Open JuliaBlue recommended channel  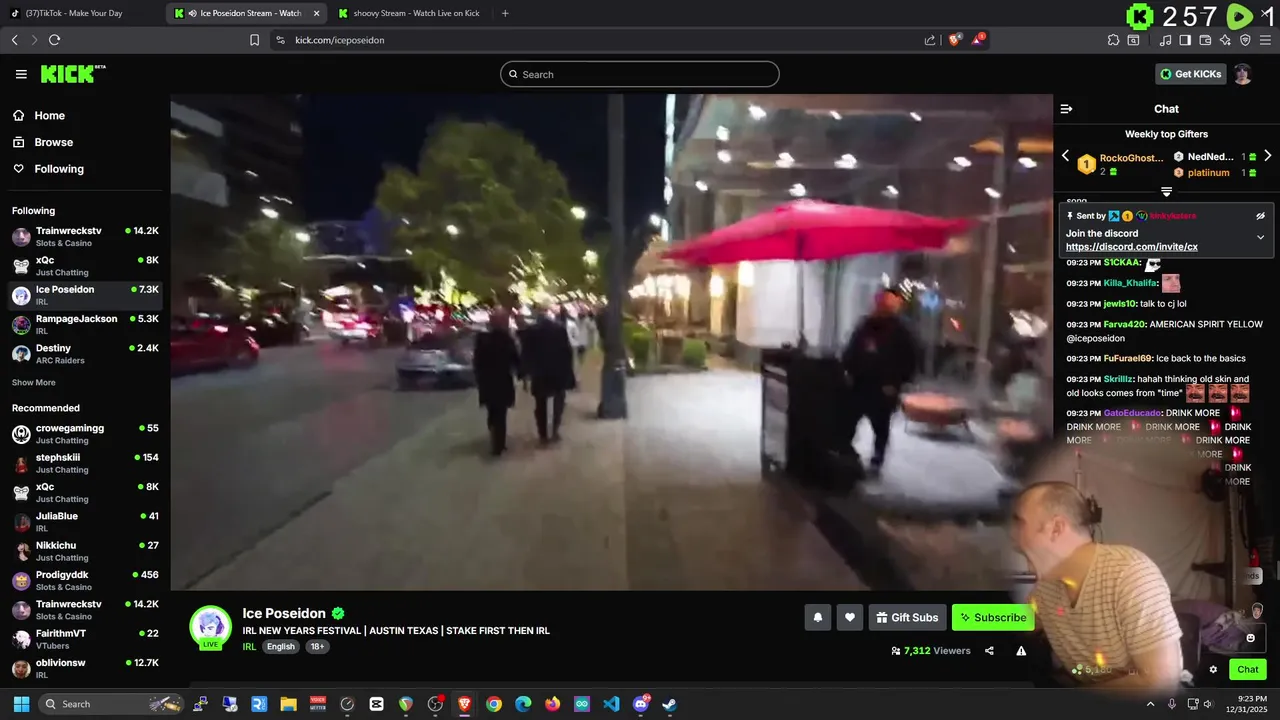[x=85, y=522]
